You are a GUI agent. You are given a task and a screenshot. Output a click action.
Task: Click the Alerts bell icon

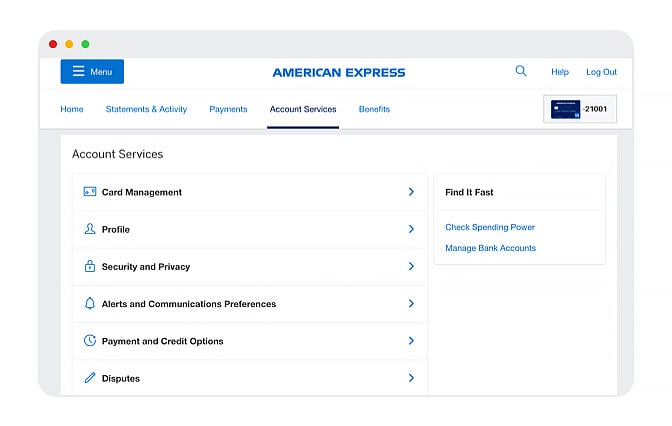coord(90,303)
